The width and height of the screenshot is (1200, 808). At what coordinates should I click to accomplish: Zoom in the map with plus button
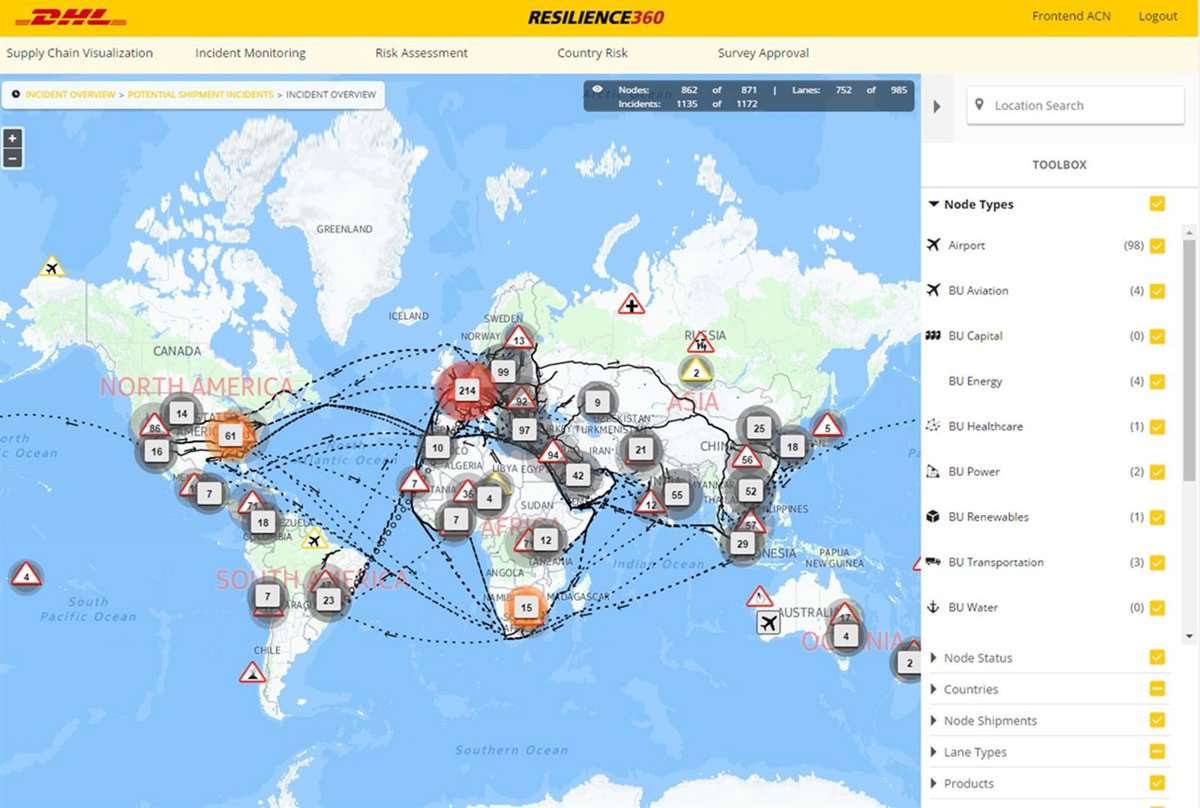click(x=12, y=139)
